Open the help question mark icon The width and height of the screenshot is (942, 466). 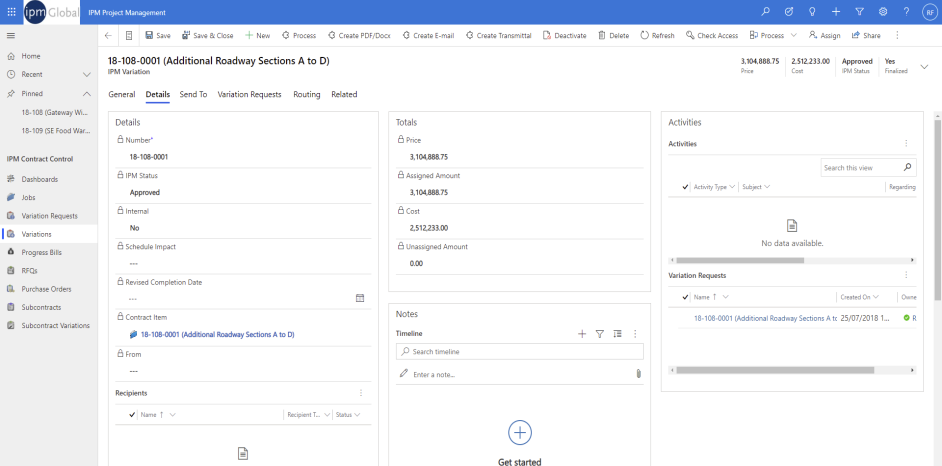(x=907, y=12)
